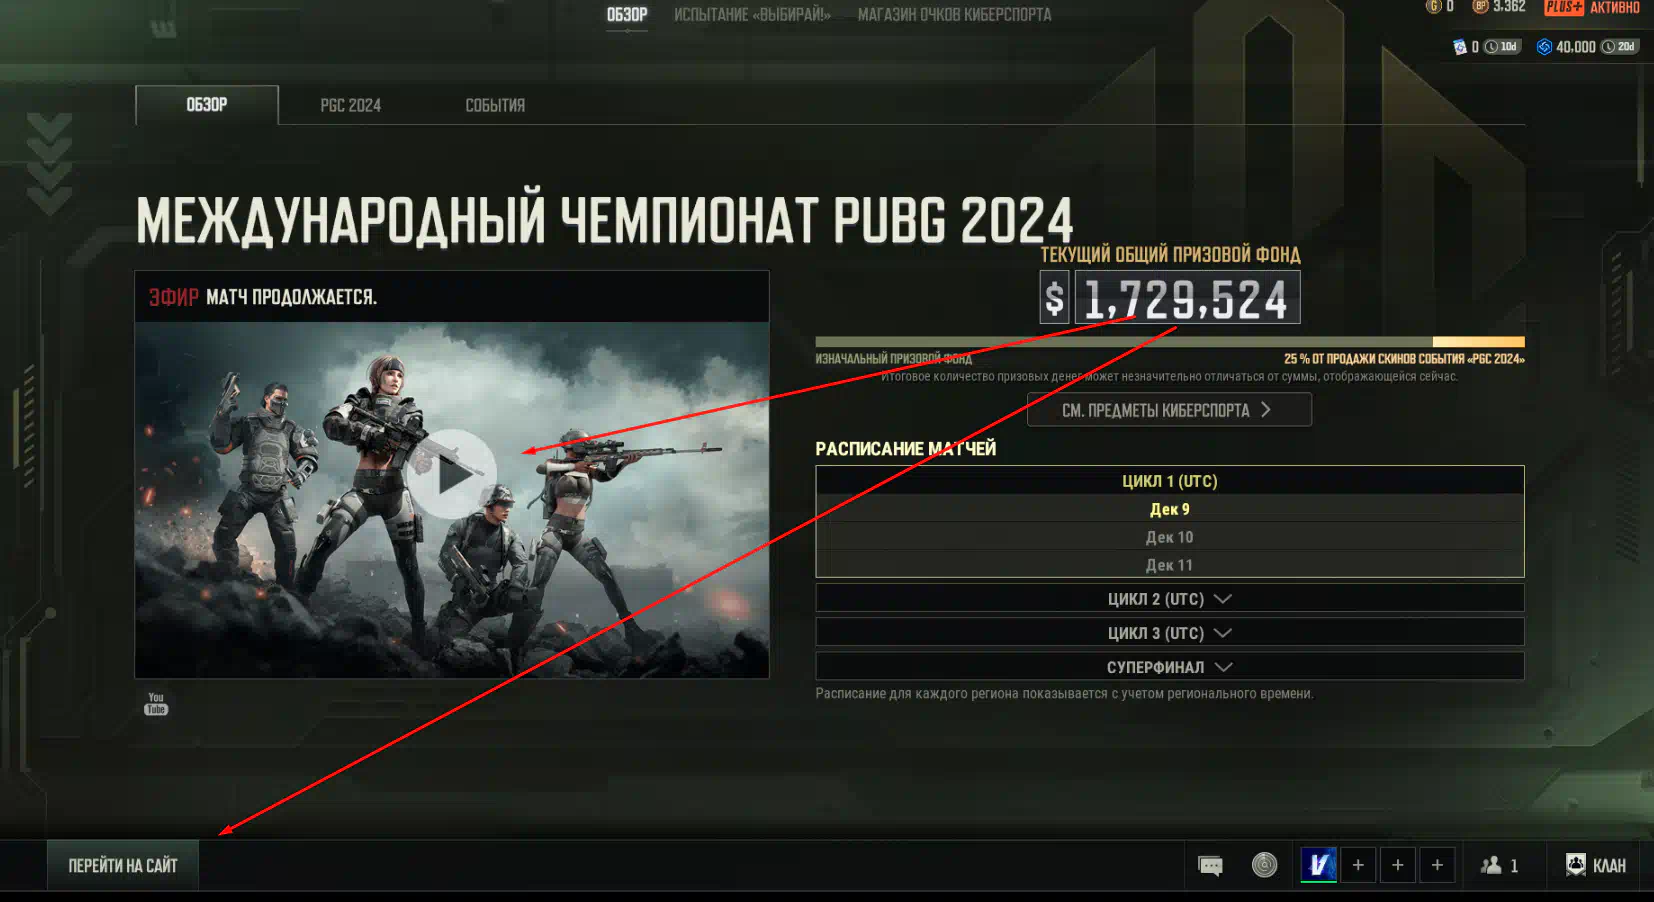Open the МАГАЗИН ОЧКОВ КИБЕРСПОРТА tab
Screen dimensions: 1654x902
tap(954, 15)
